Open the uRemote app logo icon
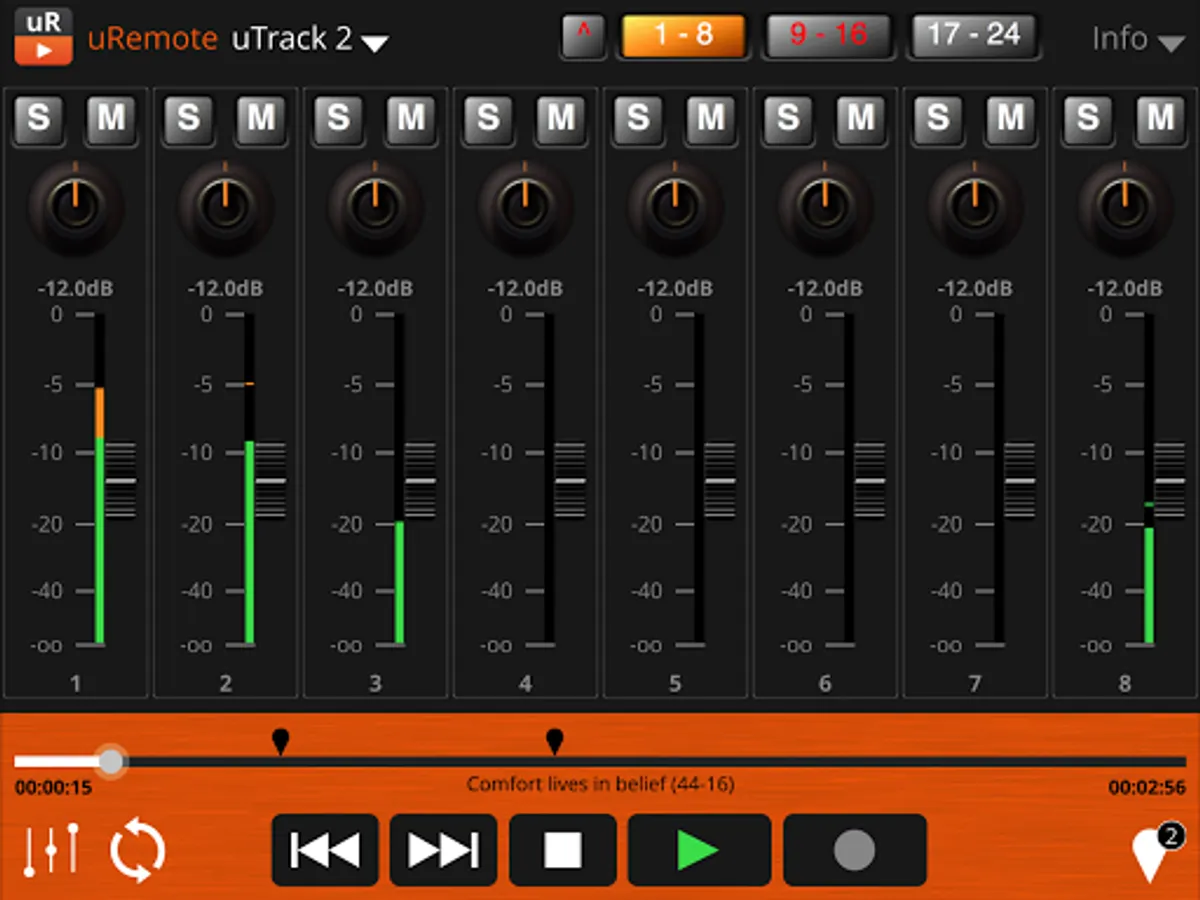 coord(44,37)
